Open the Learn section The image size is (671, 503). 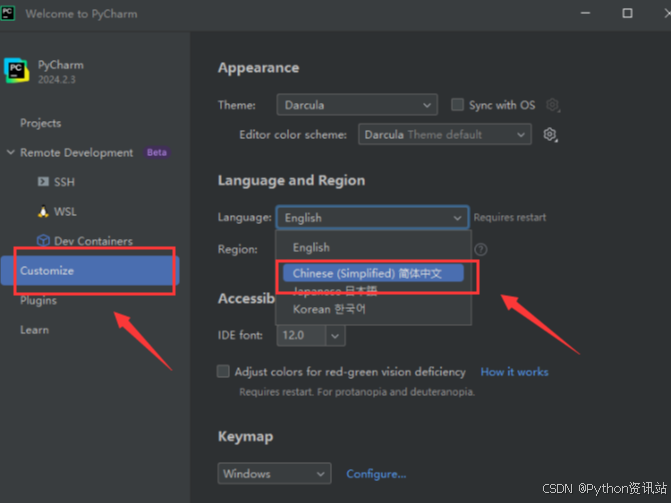[x=34, y=330]
